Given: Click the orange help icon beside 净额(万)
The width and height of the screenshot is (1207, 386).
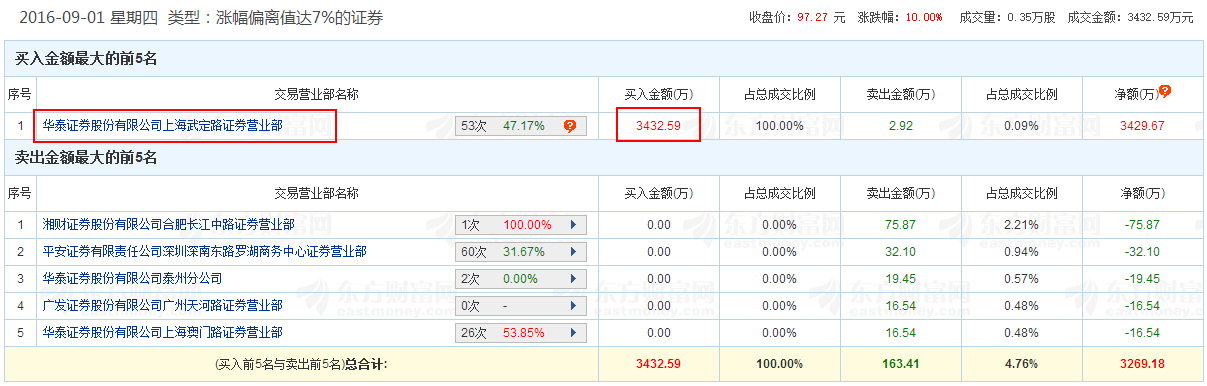Looking at the screenshot, I should pos(1165,91).
